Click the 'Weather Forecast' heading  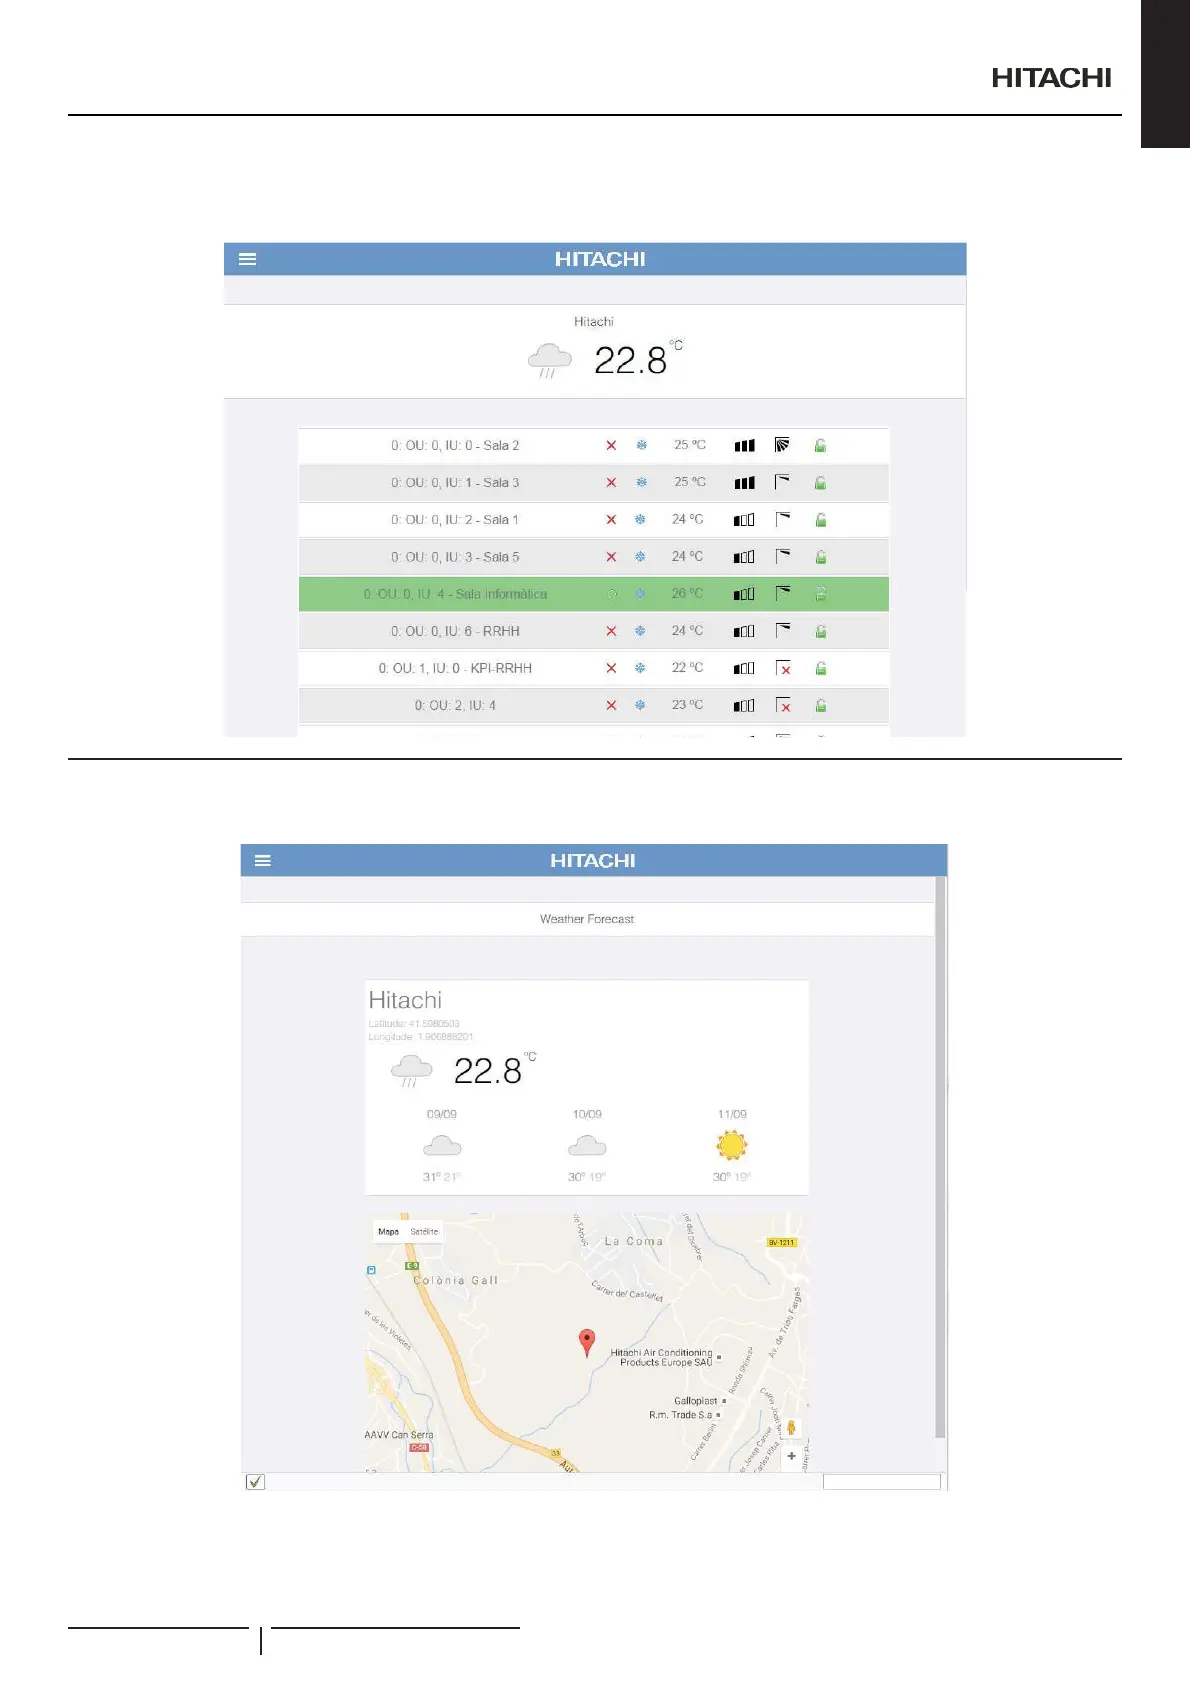click(x=587, y=919)
